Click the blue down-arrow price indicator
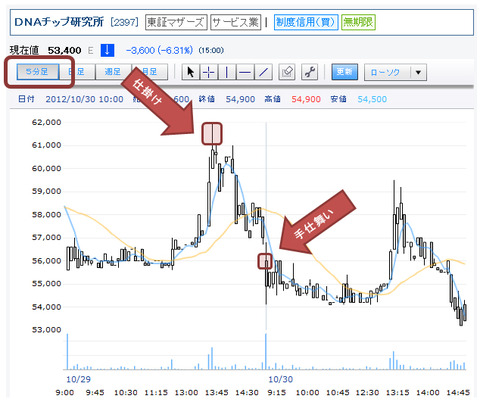The image size is (480, 402). [x=107, y=51]
